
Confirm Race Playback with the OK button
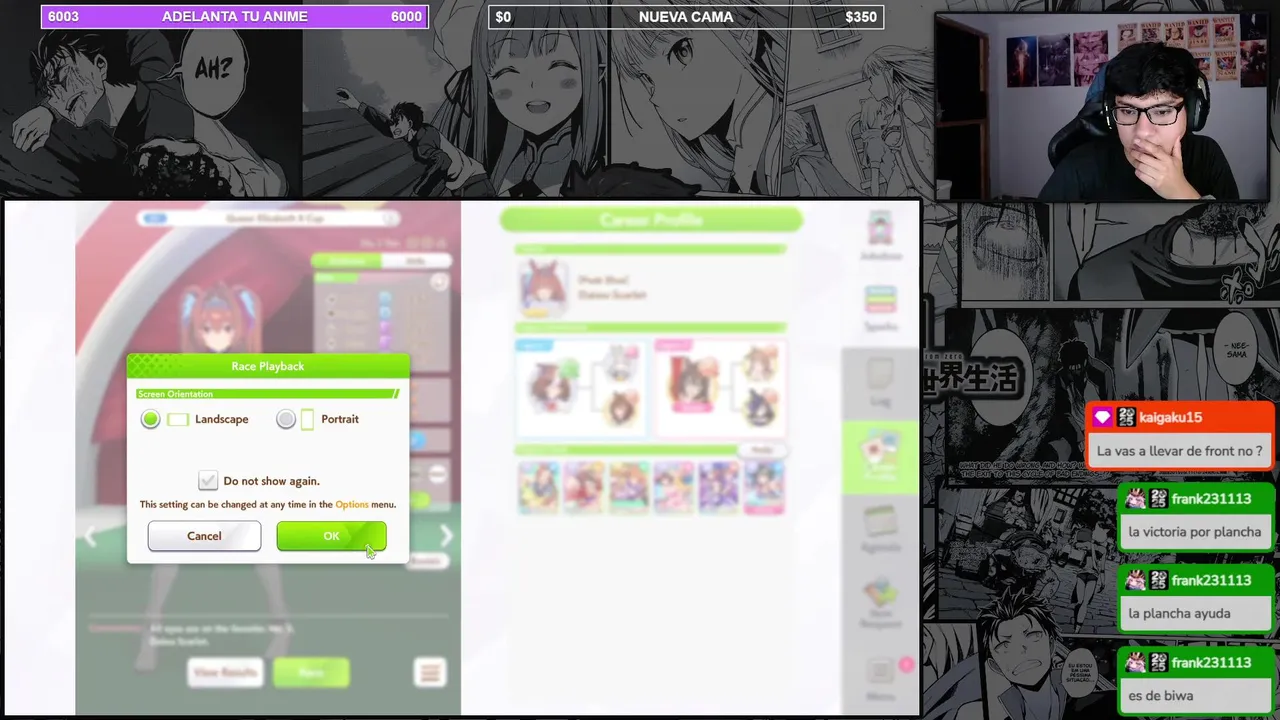point(331,536)
